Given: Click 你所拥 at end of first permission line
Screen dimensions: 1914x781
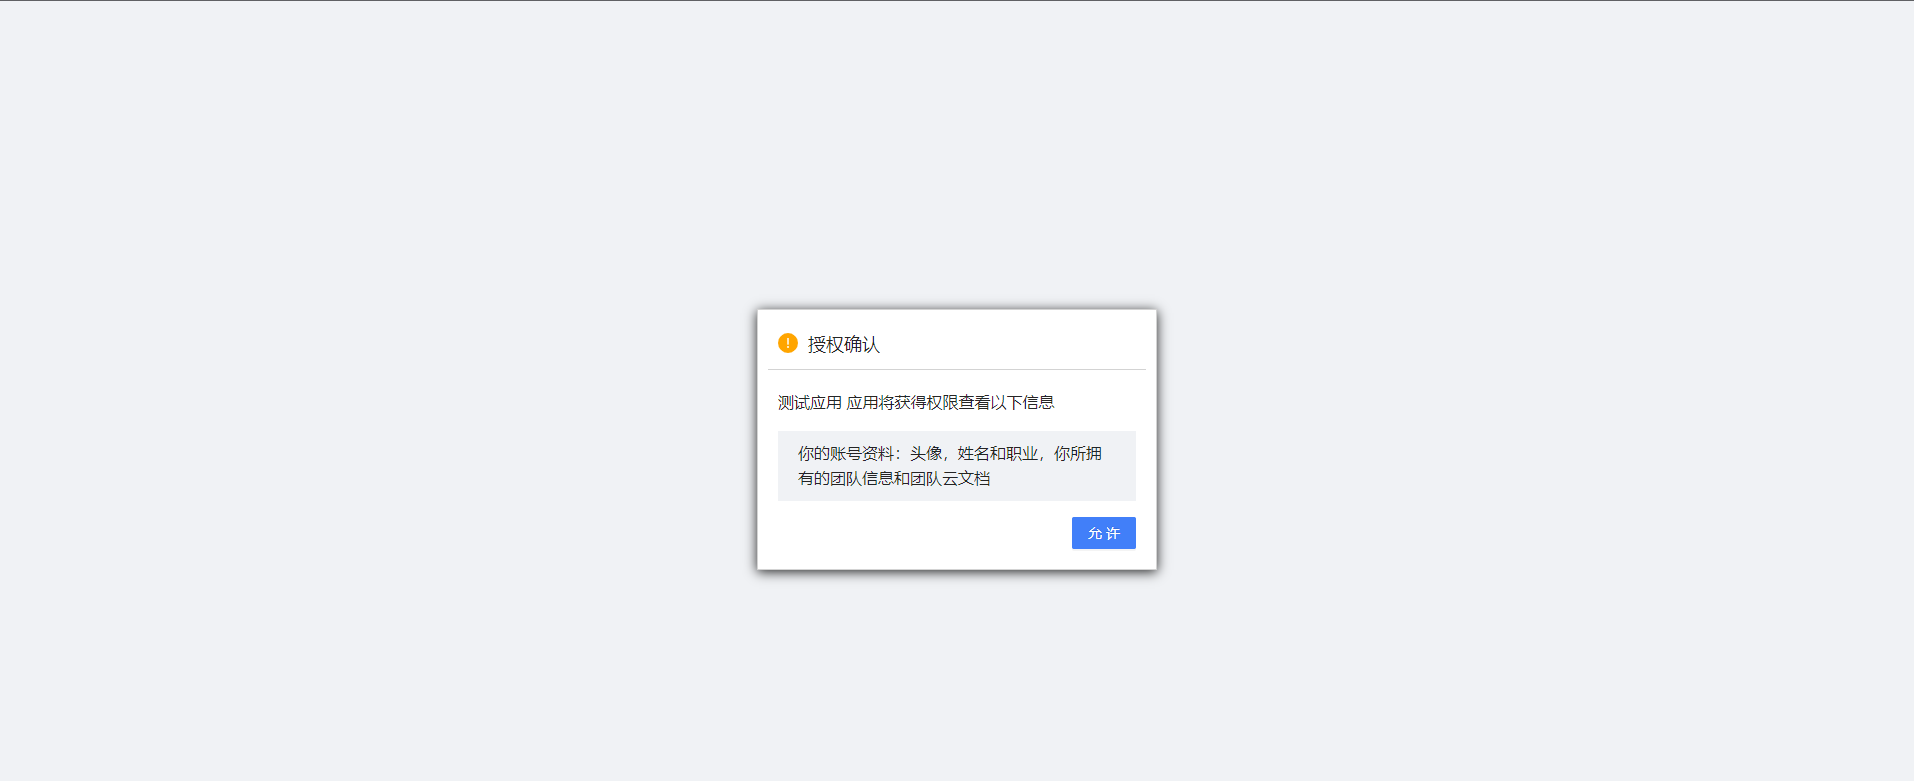Looking at the screenshot, I should tap(1077, 453).
